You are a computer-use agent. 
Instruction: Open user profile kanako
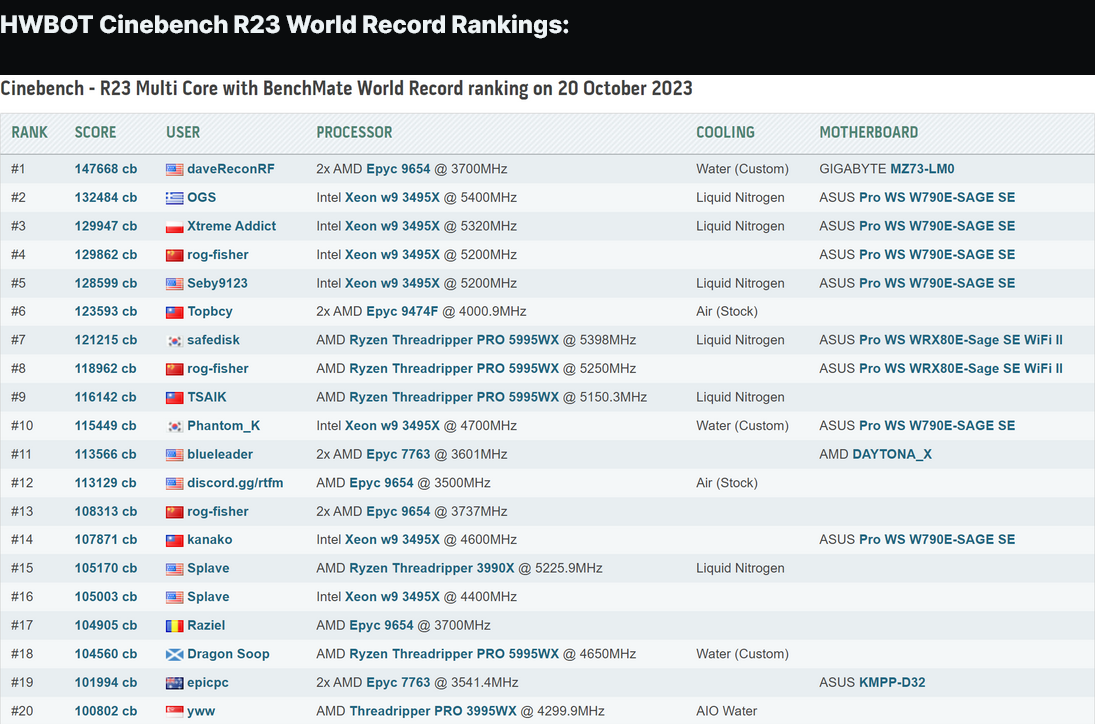[210, 540]
